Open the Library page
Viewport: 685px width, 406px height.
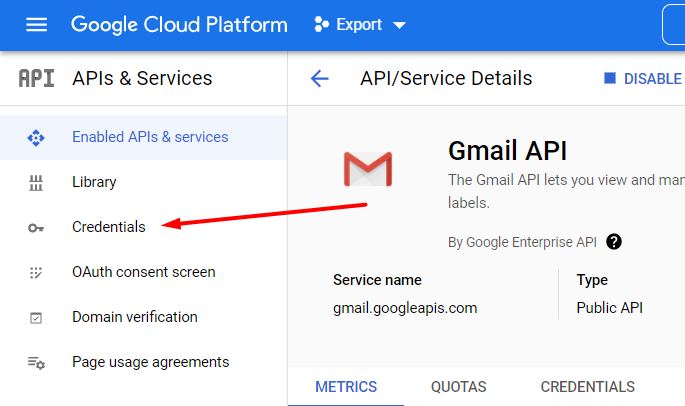click(x=144, y=182)
